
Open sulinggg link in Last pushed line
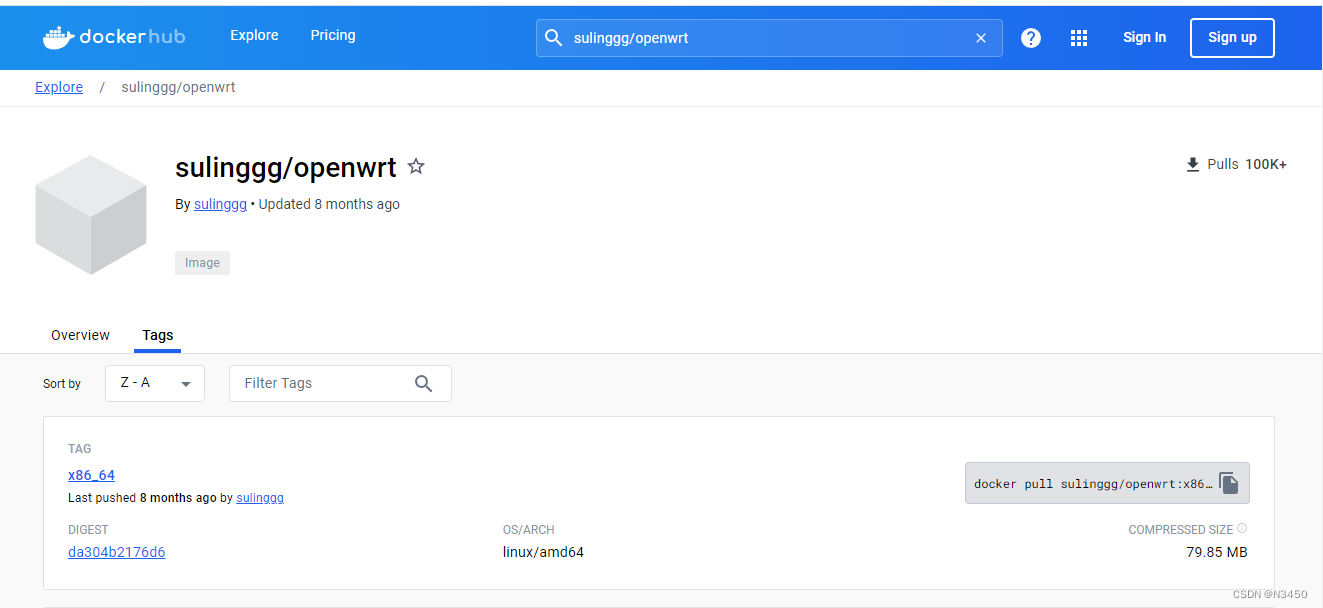click(260, 497)
